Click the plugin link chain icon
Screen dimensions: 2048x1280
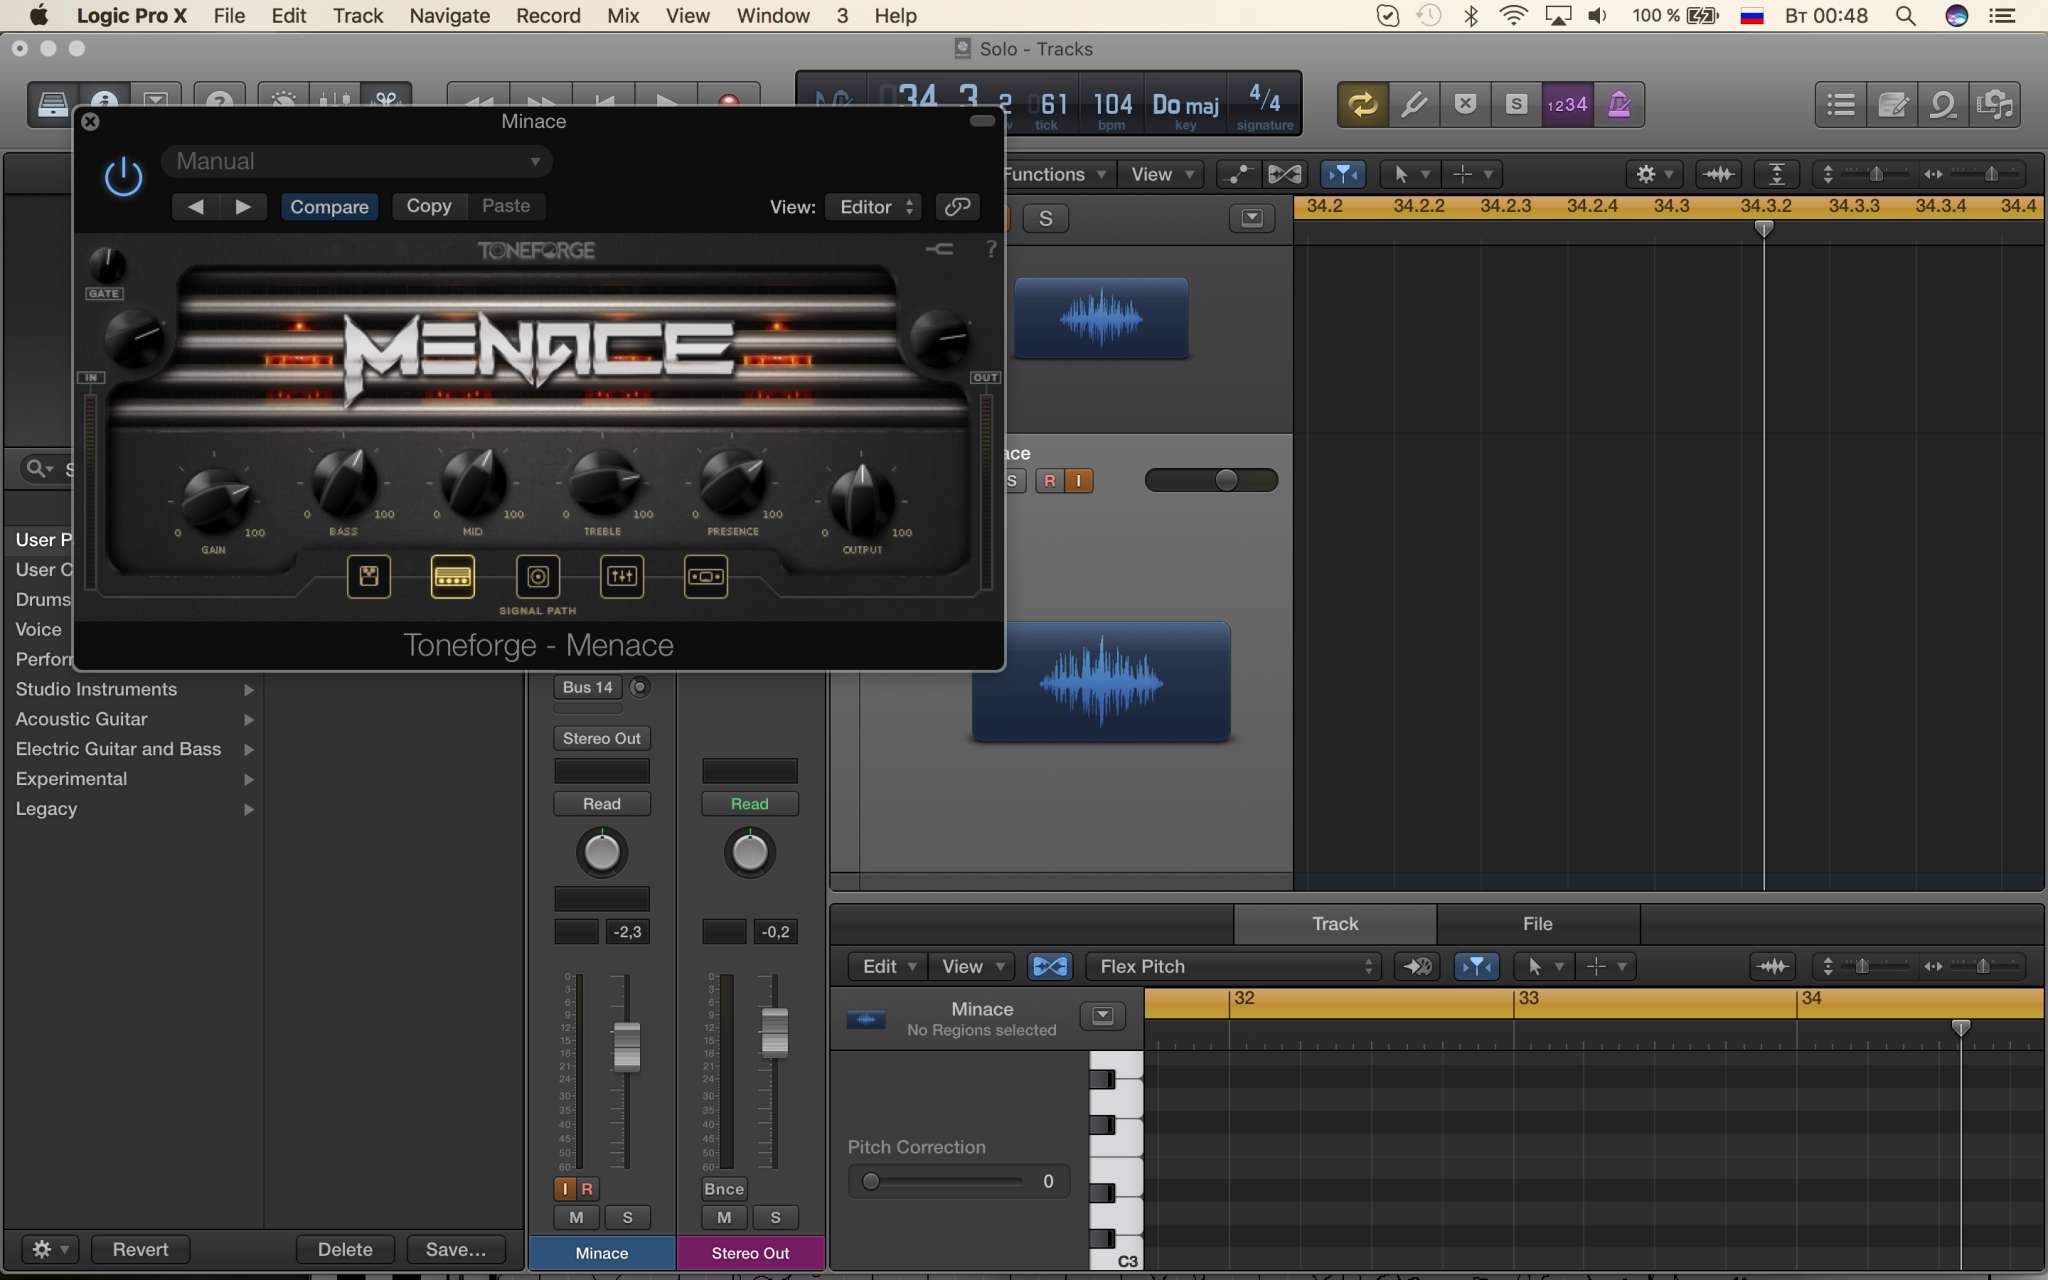click(x=957, y=206)
